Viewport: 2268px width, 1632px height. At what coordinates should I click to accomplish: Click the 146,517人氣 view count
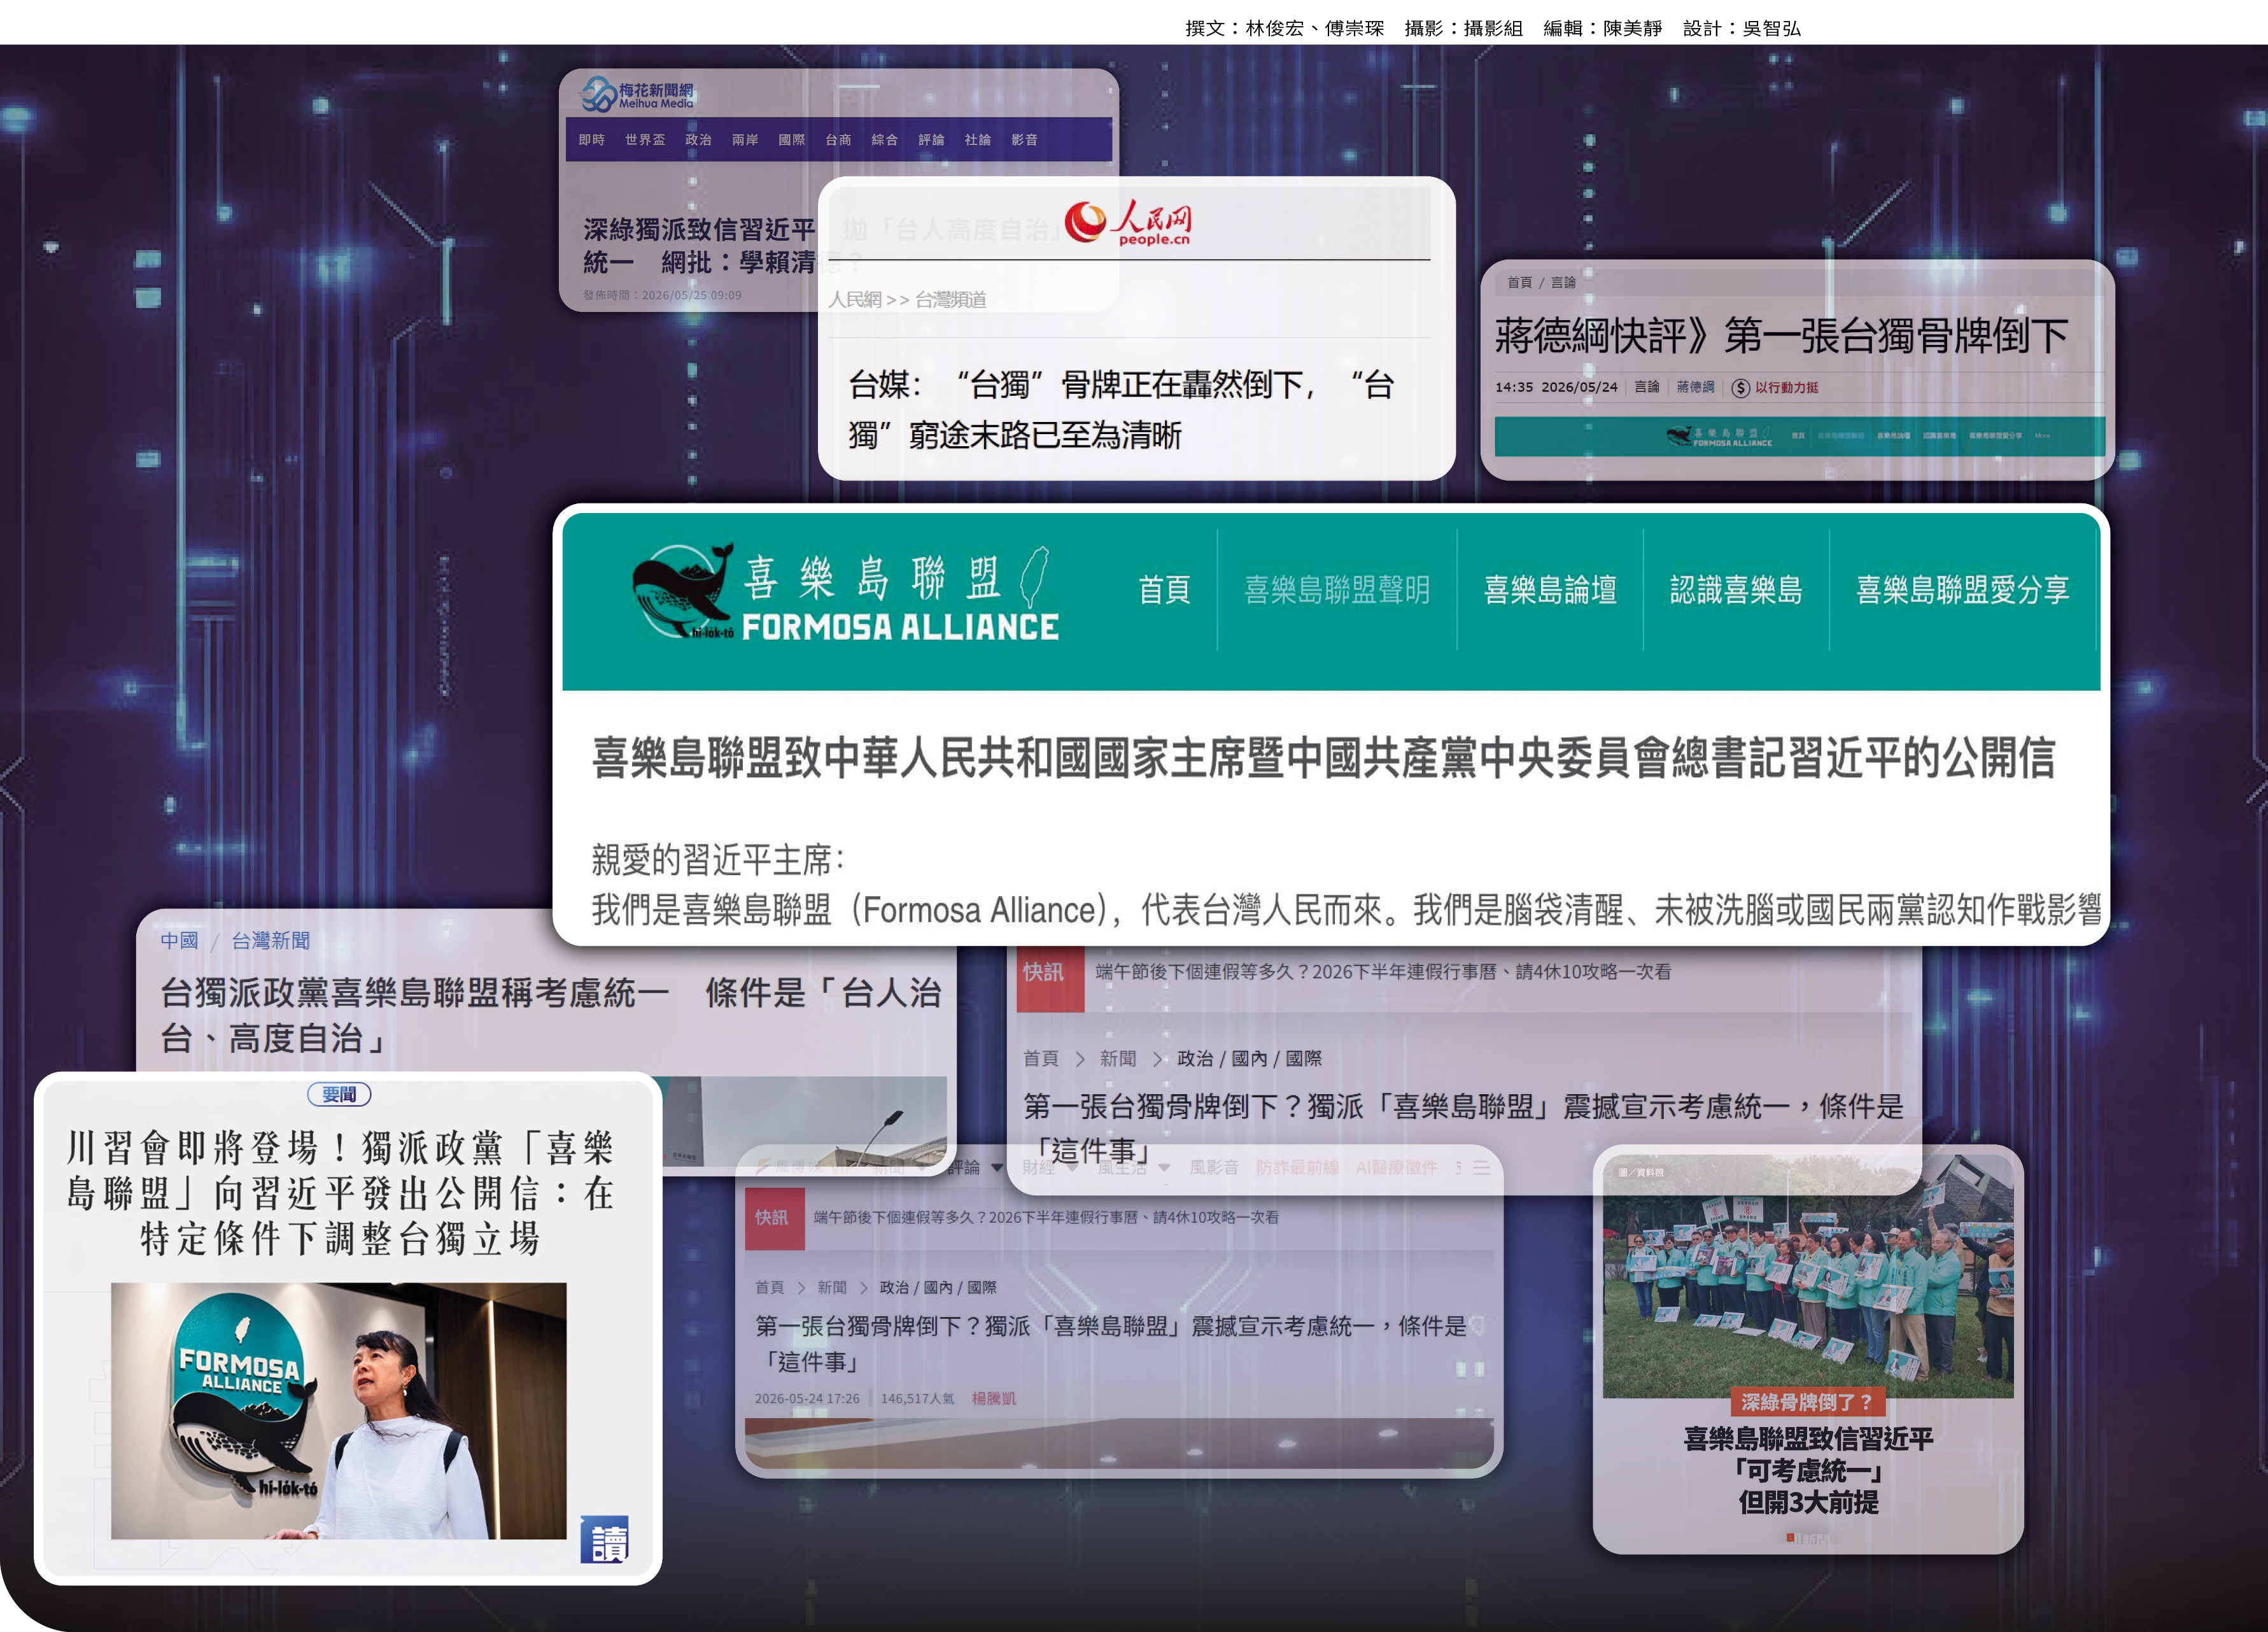tap(917, 1399)
